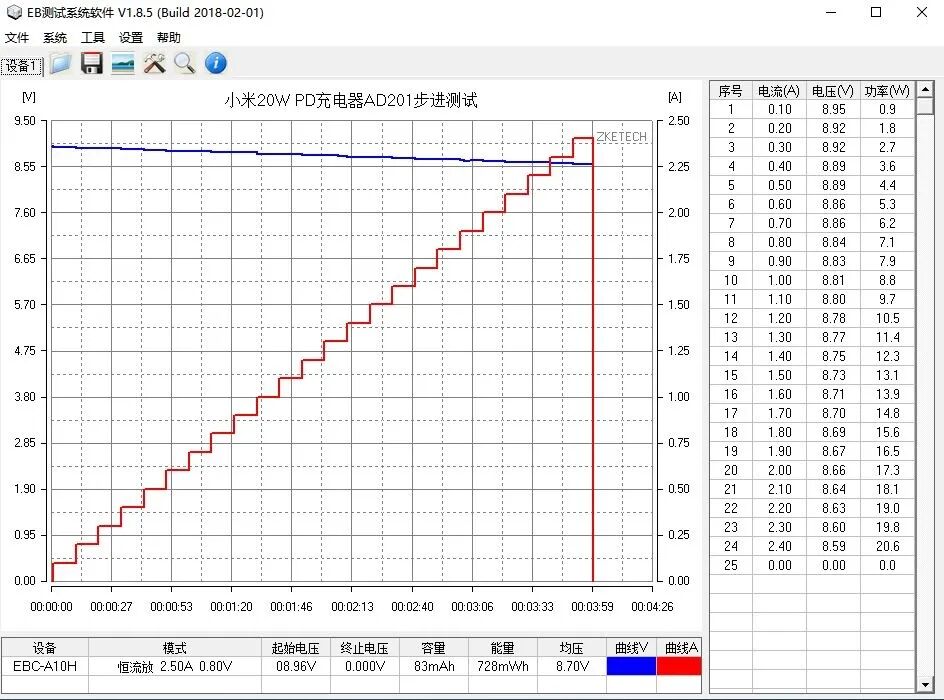944x700 pixels.
Task: Click the table scrollbar thumb
Action: click(x=925, y=106)
